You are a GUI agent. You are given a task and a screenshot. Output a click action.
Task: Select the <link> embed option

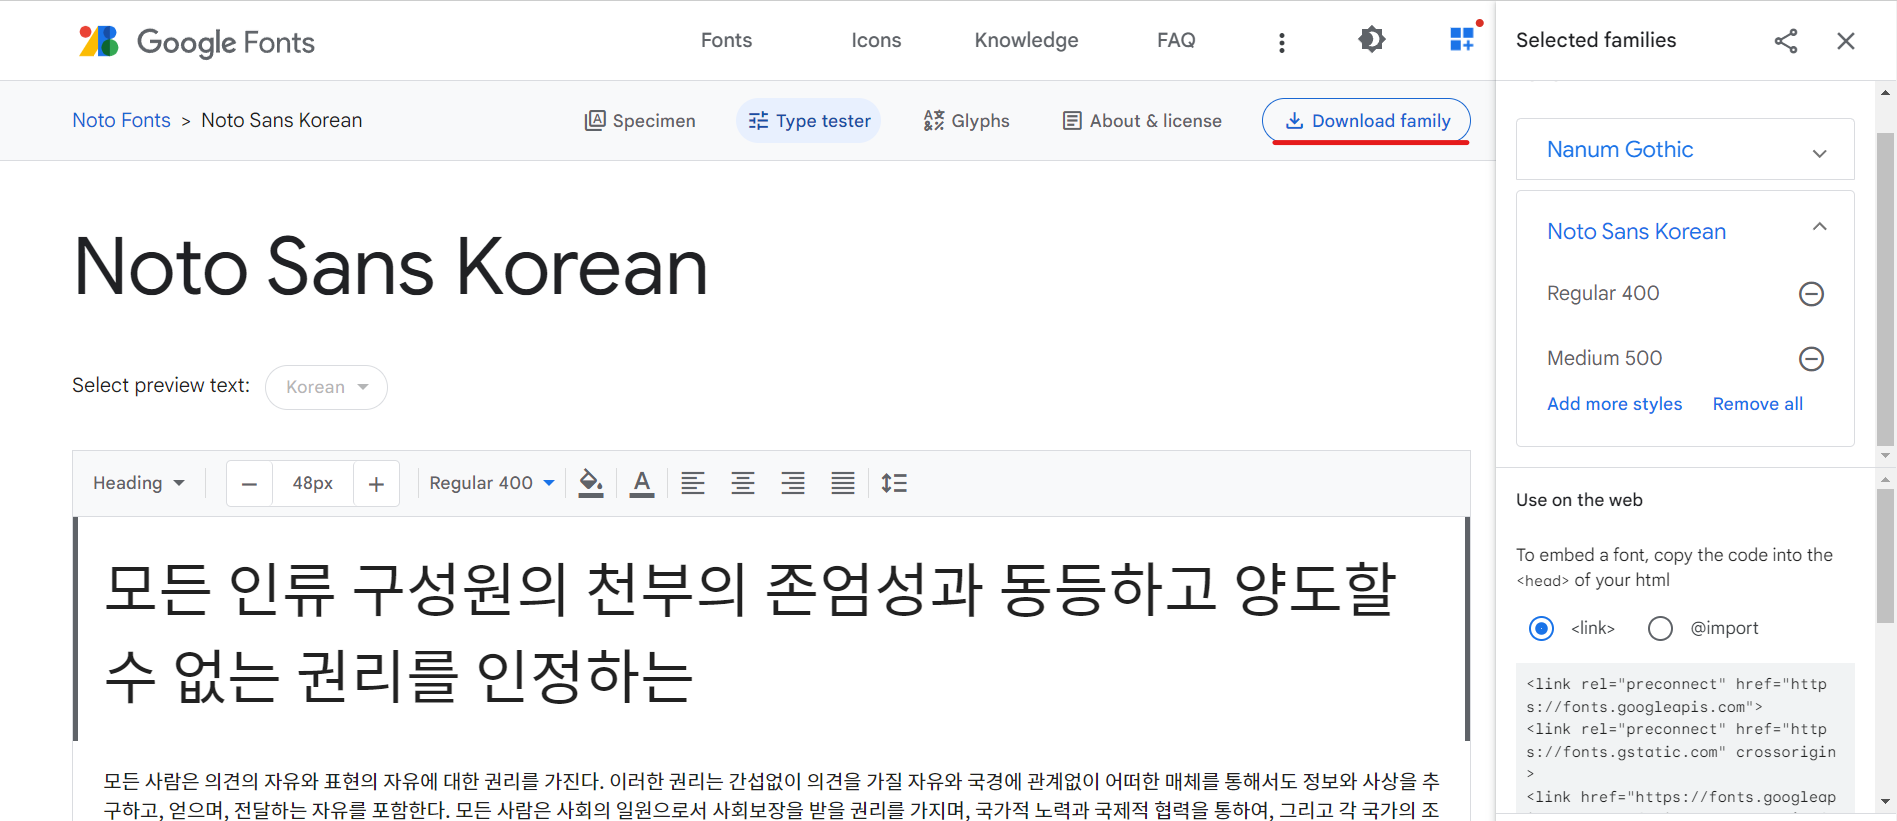[1542, 628]
